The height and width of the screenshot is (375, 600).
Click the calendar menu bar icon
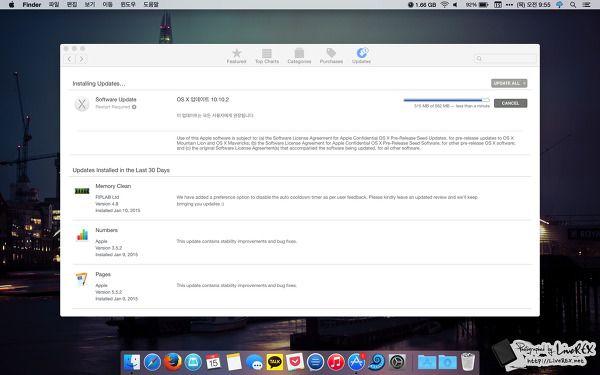pos(497,5)
